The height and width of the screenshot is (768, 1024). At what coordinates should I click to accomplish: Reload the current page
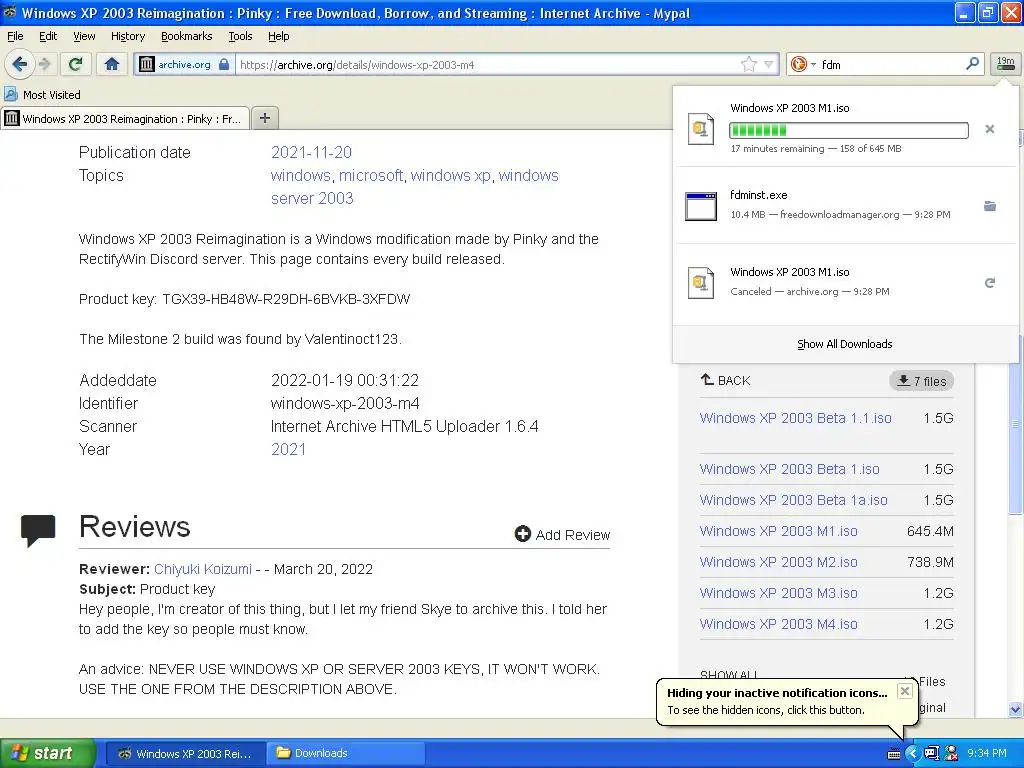click(76, 64)
